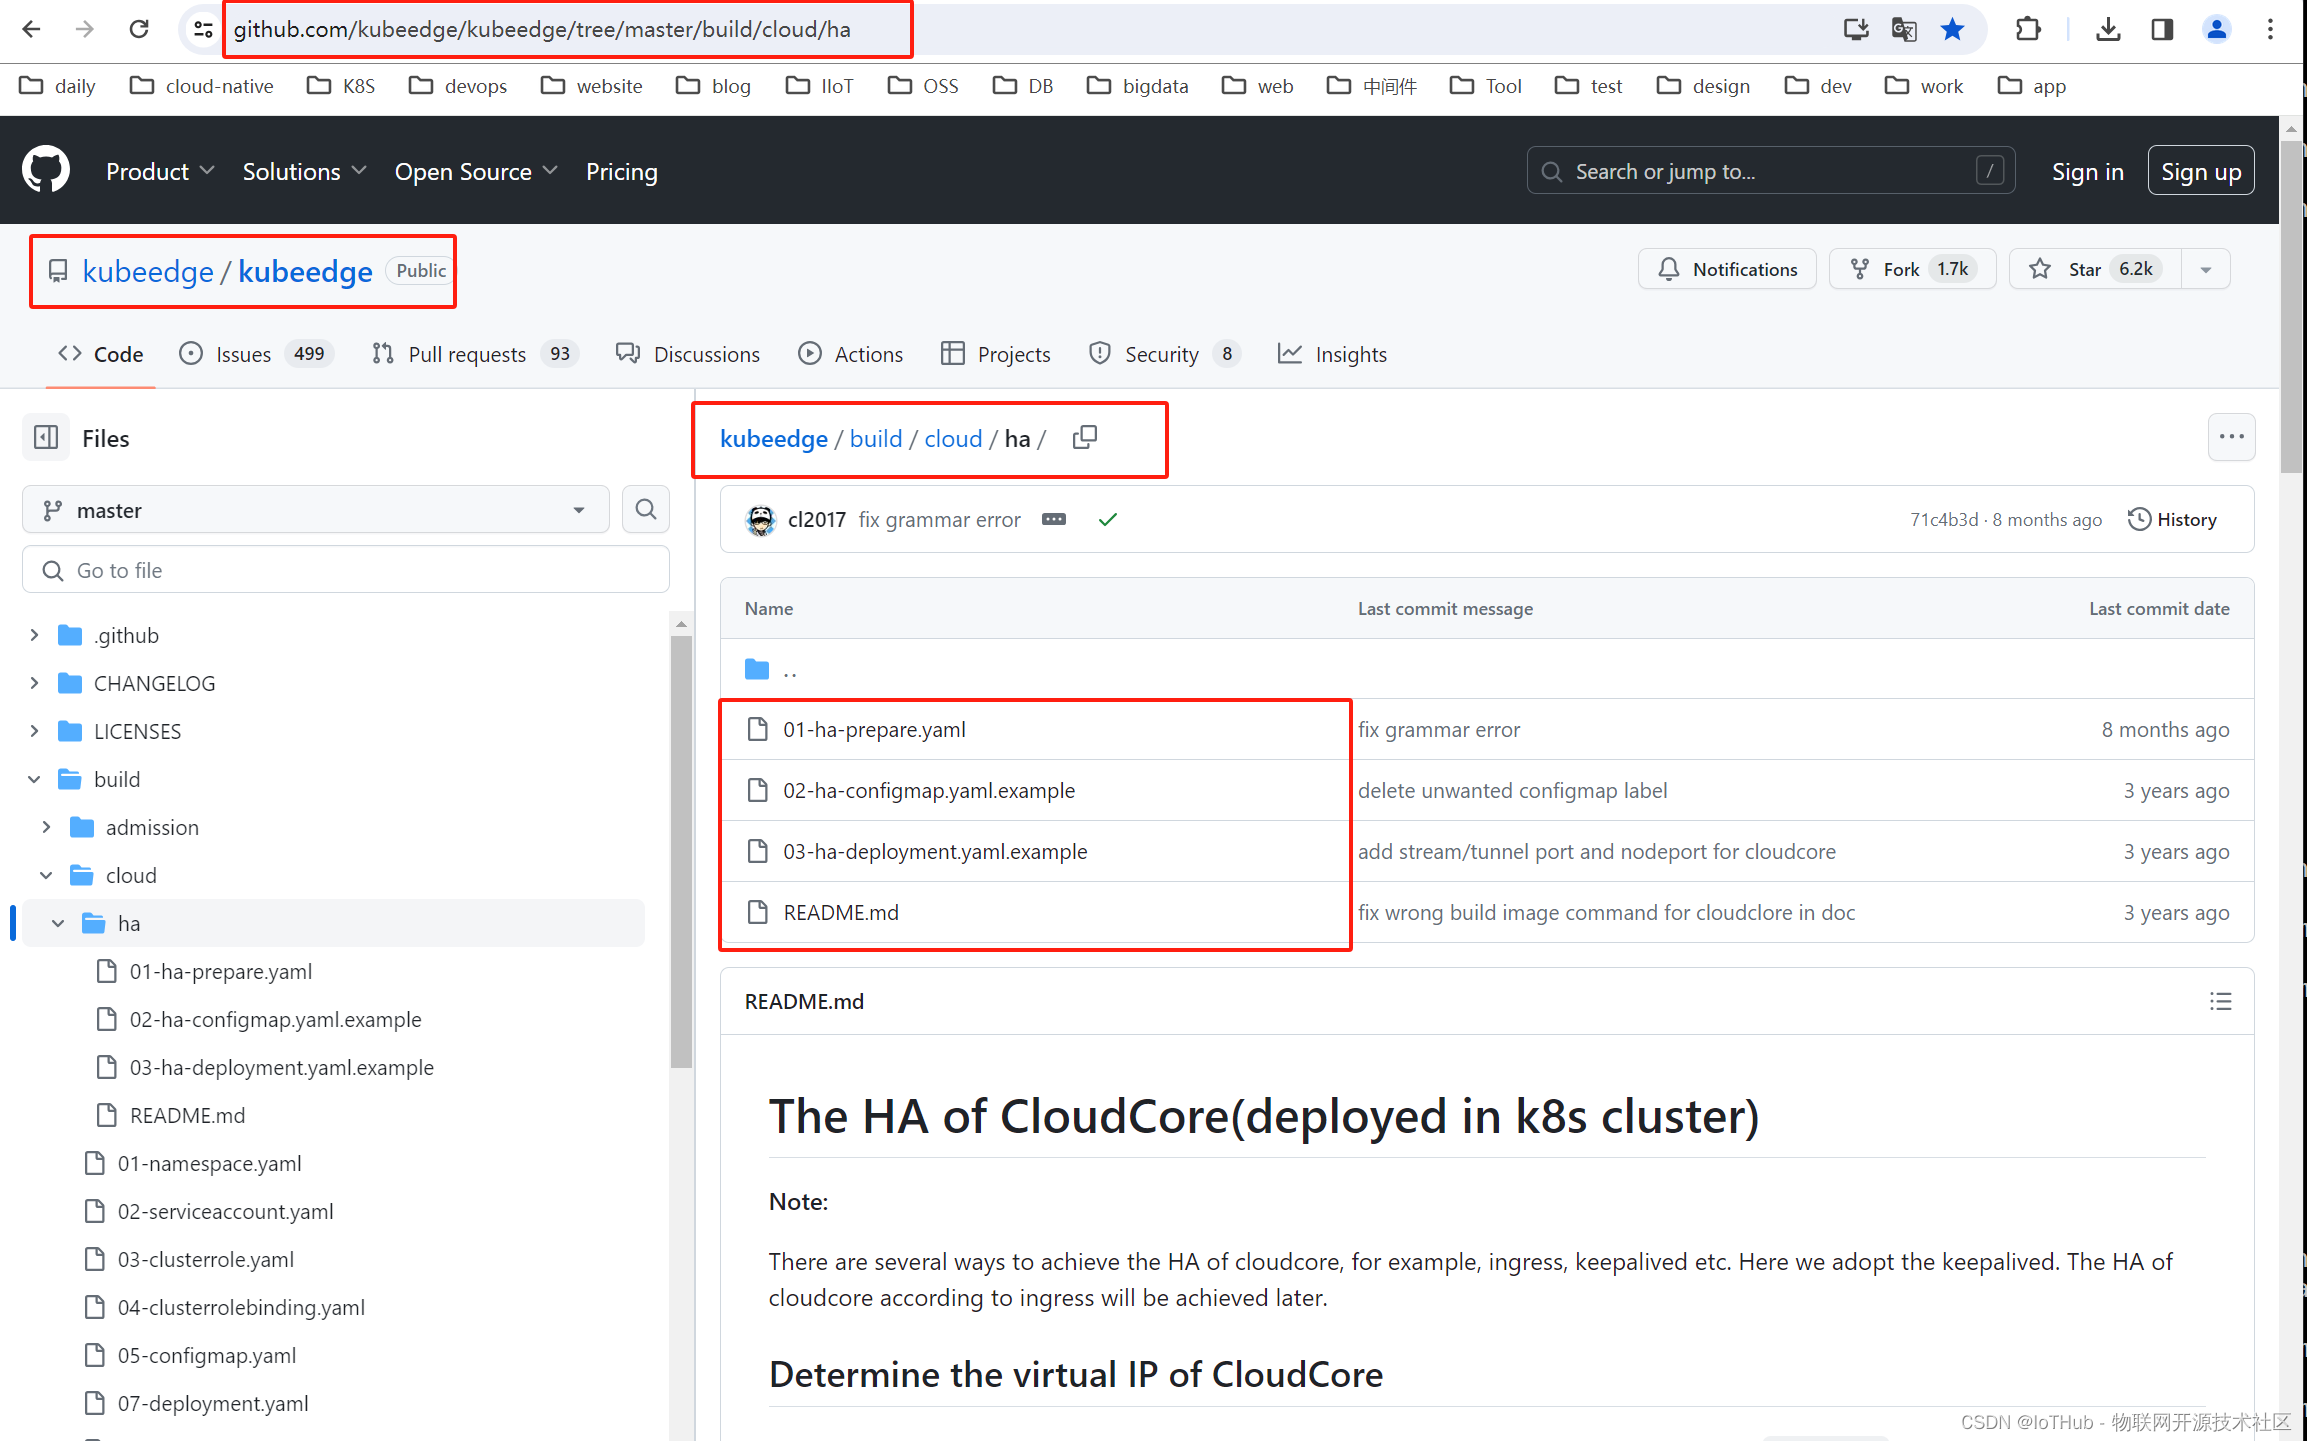
Task: Collapse the cloud folder chevron
Action: [46, 875]
